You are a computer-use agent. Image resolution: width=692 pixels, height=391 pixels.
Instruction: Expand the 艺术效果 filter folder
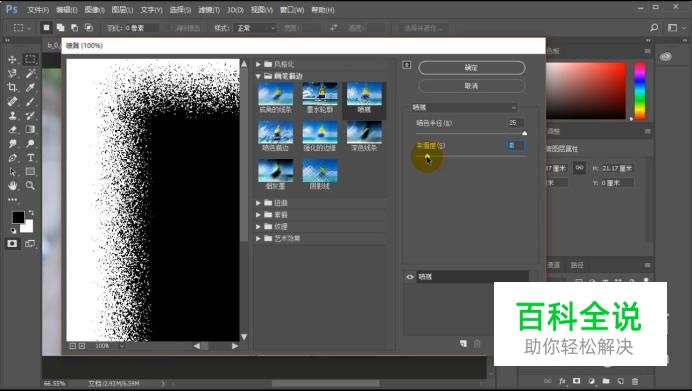258,238
